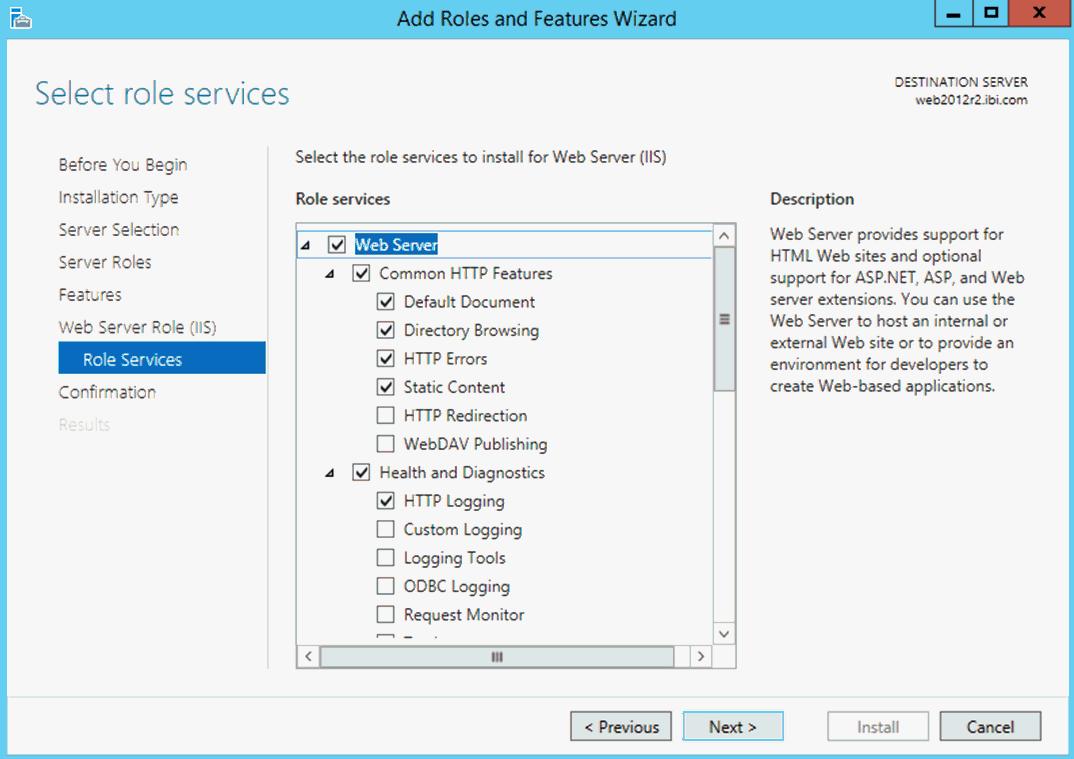Collapse the Common HTTP Features node
Screen dimensions: 1074x759
point(330,274)
